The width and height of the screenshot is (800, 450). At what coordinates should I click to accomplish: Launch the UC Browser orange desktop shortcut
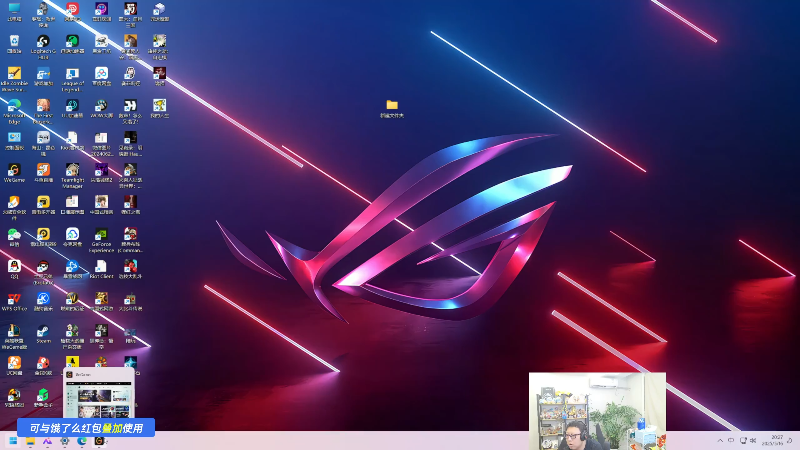(x=14, y=366)
